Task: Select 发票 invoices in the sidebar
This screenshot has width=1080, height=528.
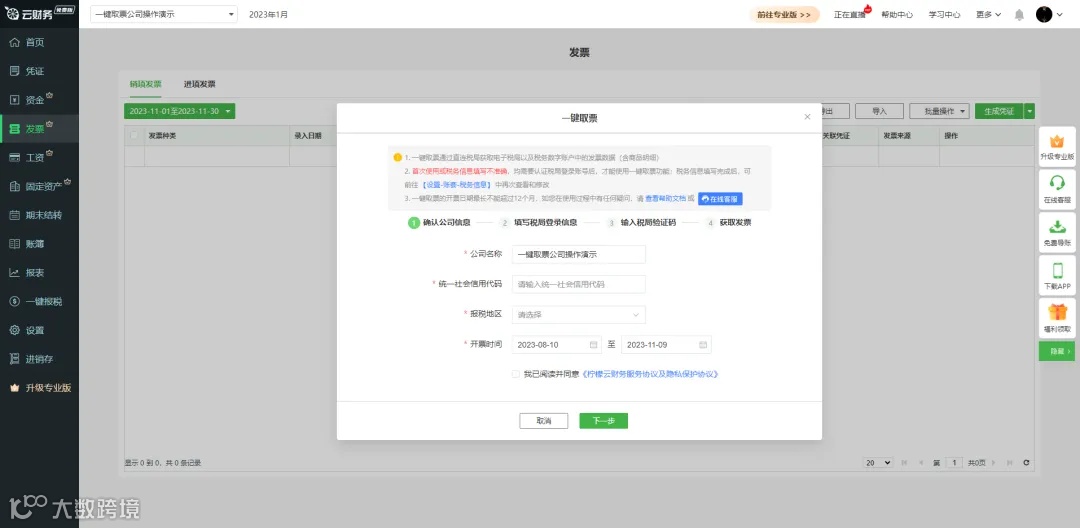Action: [x=39, y=129]
